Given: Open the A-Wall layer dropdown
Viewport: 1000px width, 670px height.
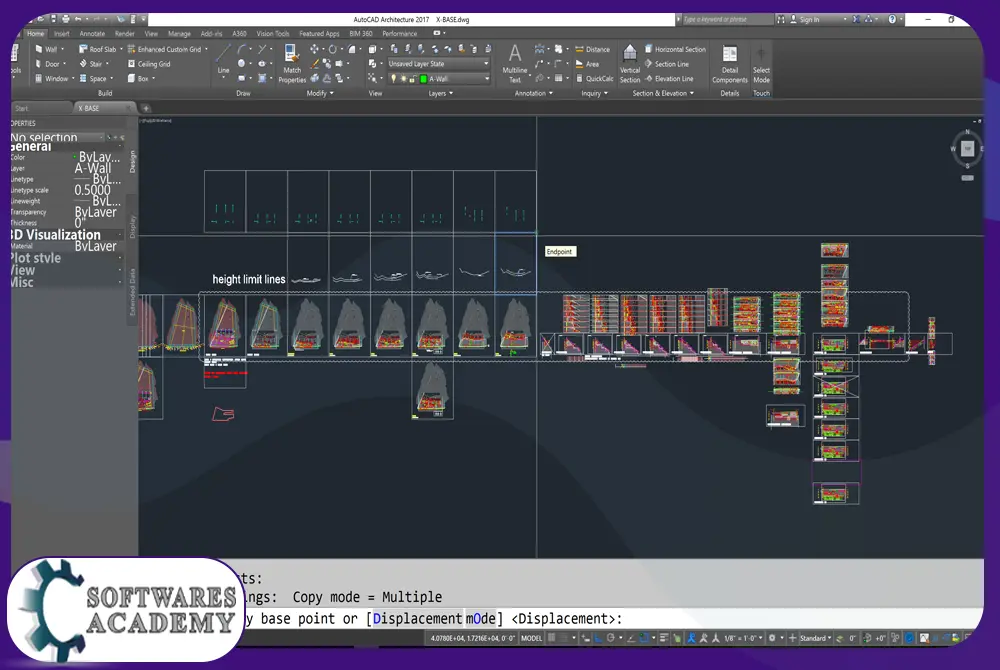Looking at the screenshot, I should pos(439,78).
